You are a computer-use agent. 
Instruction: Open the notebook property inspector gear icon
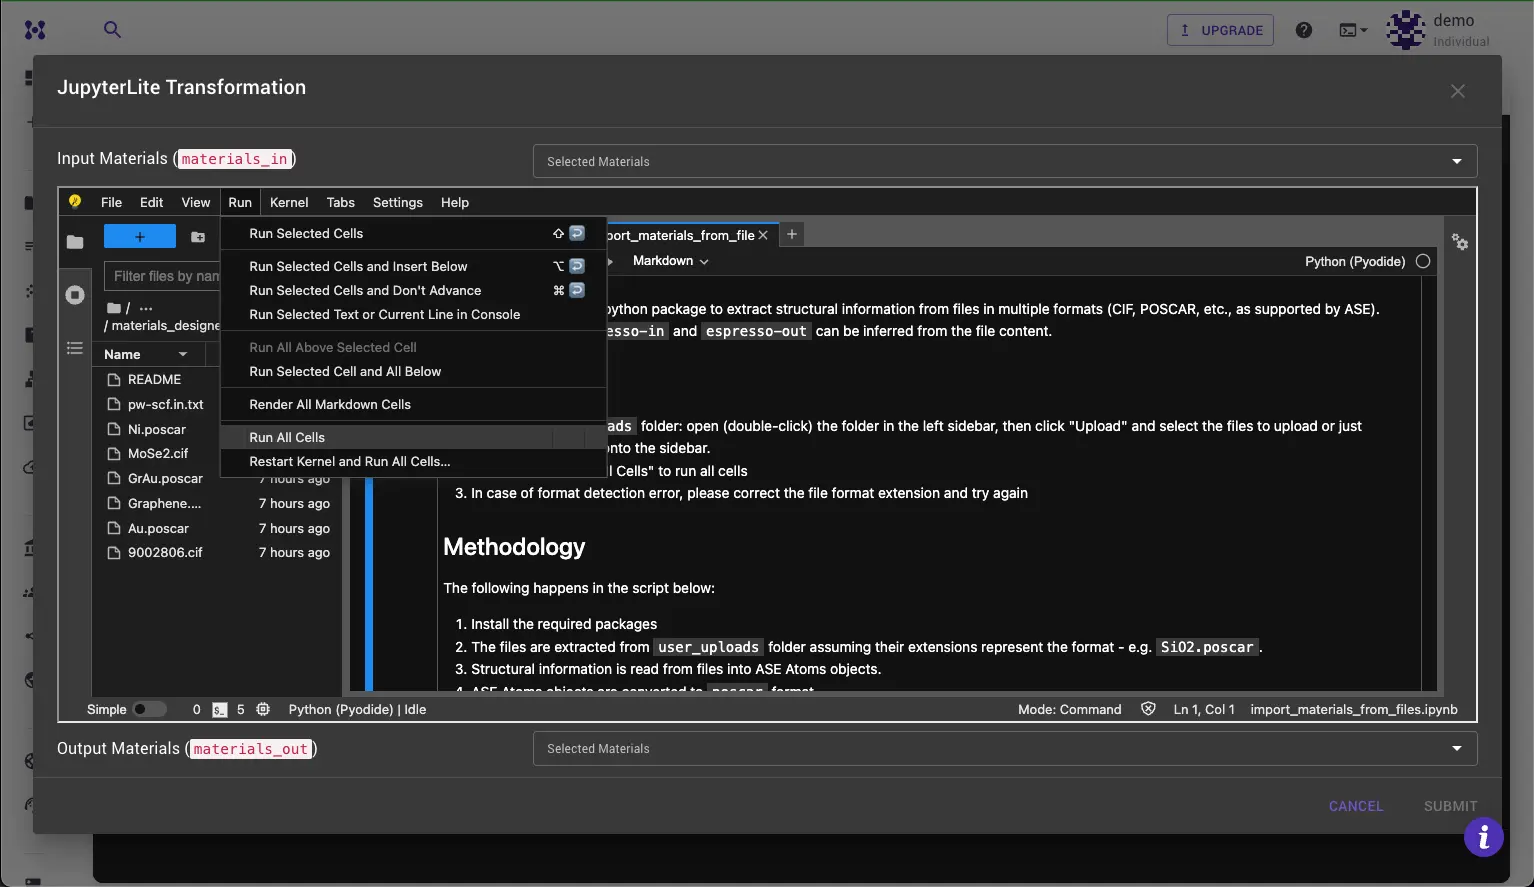[1460, 242]
